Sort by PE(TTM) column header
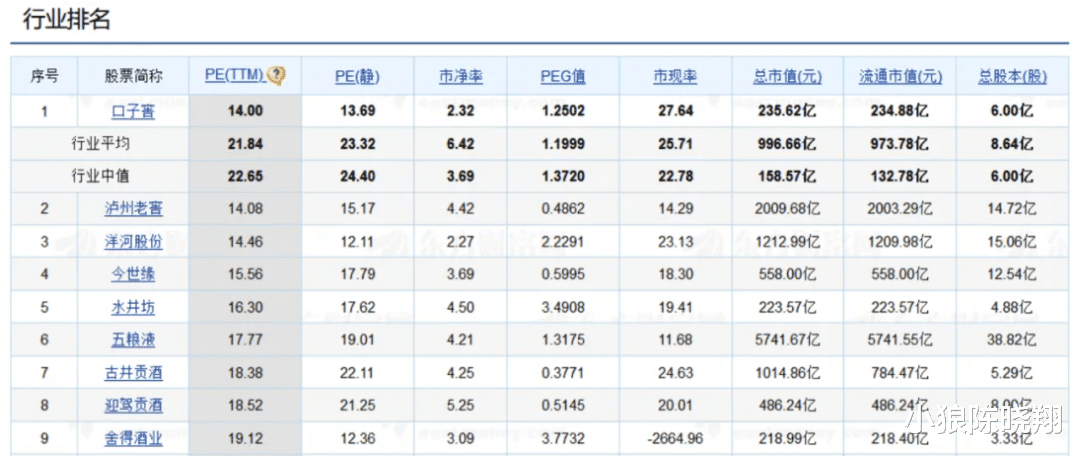 [235, 76]
